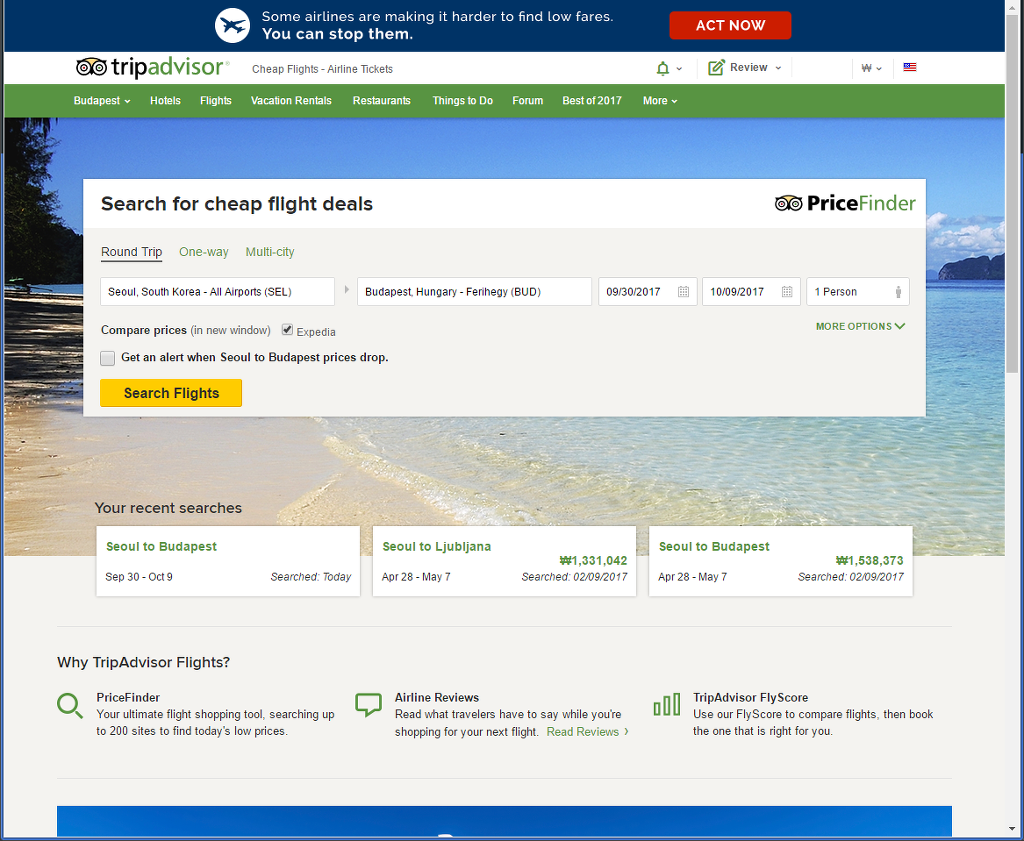Click the Search Flights button

[x=171, y=393]
